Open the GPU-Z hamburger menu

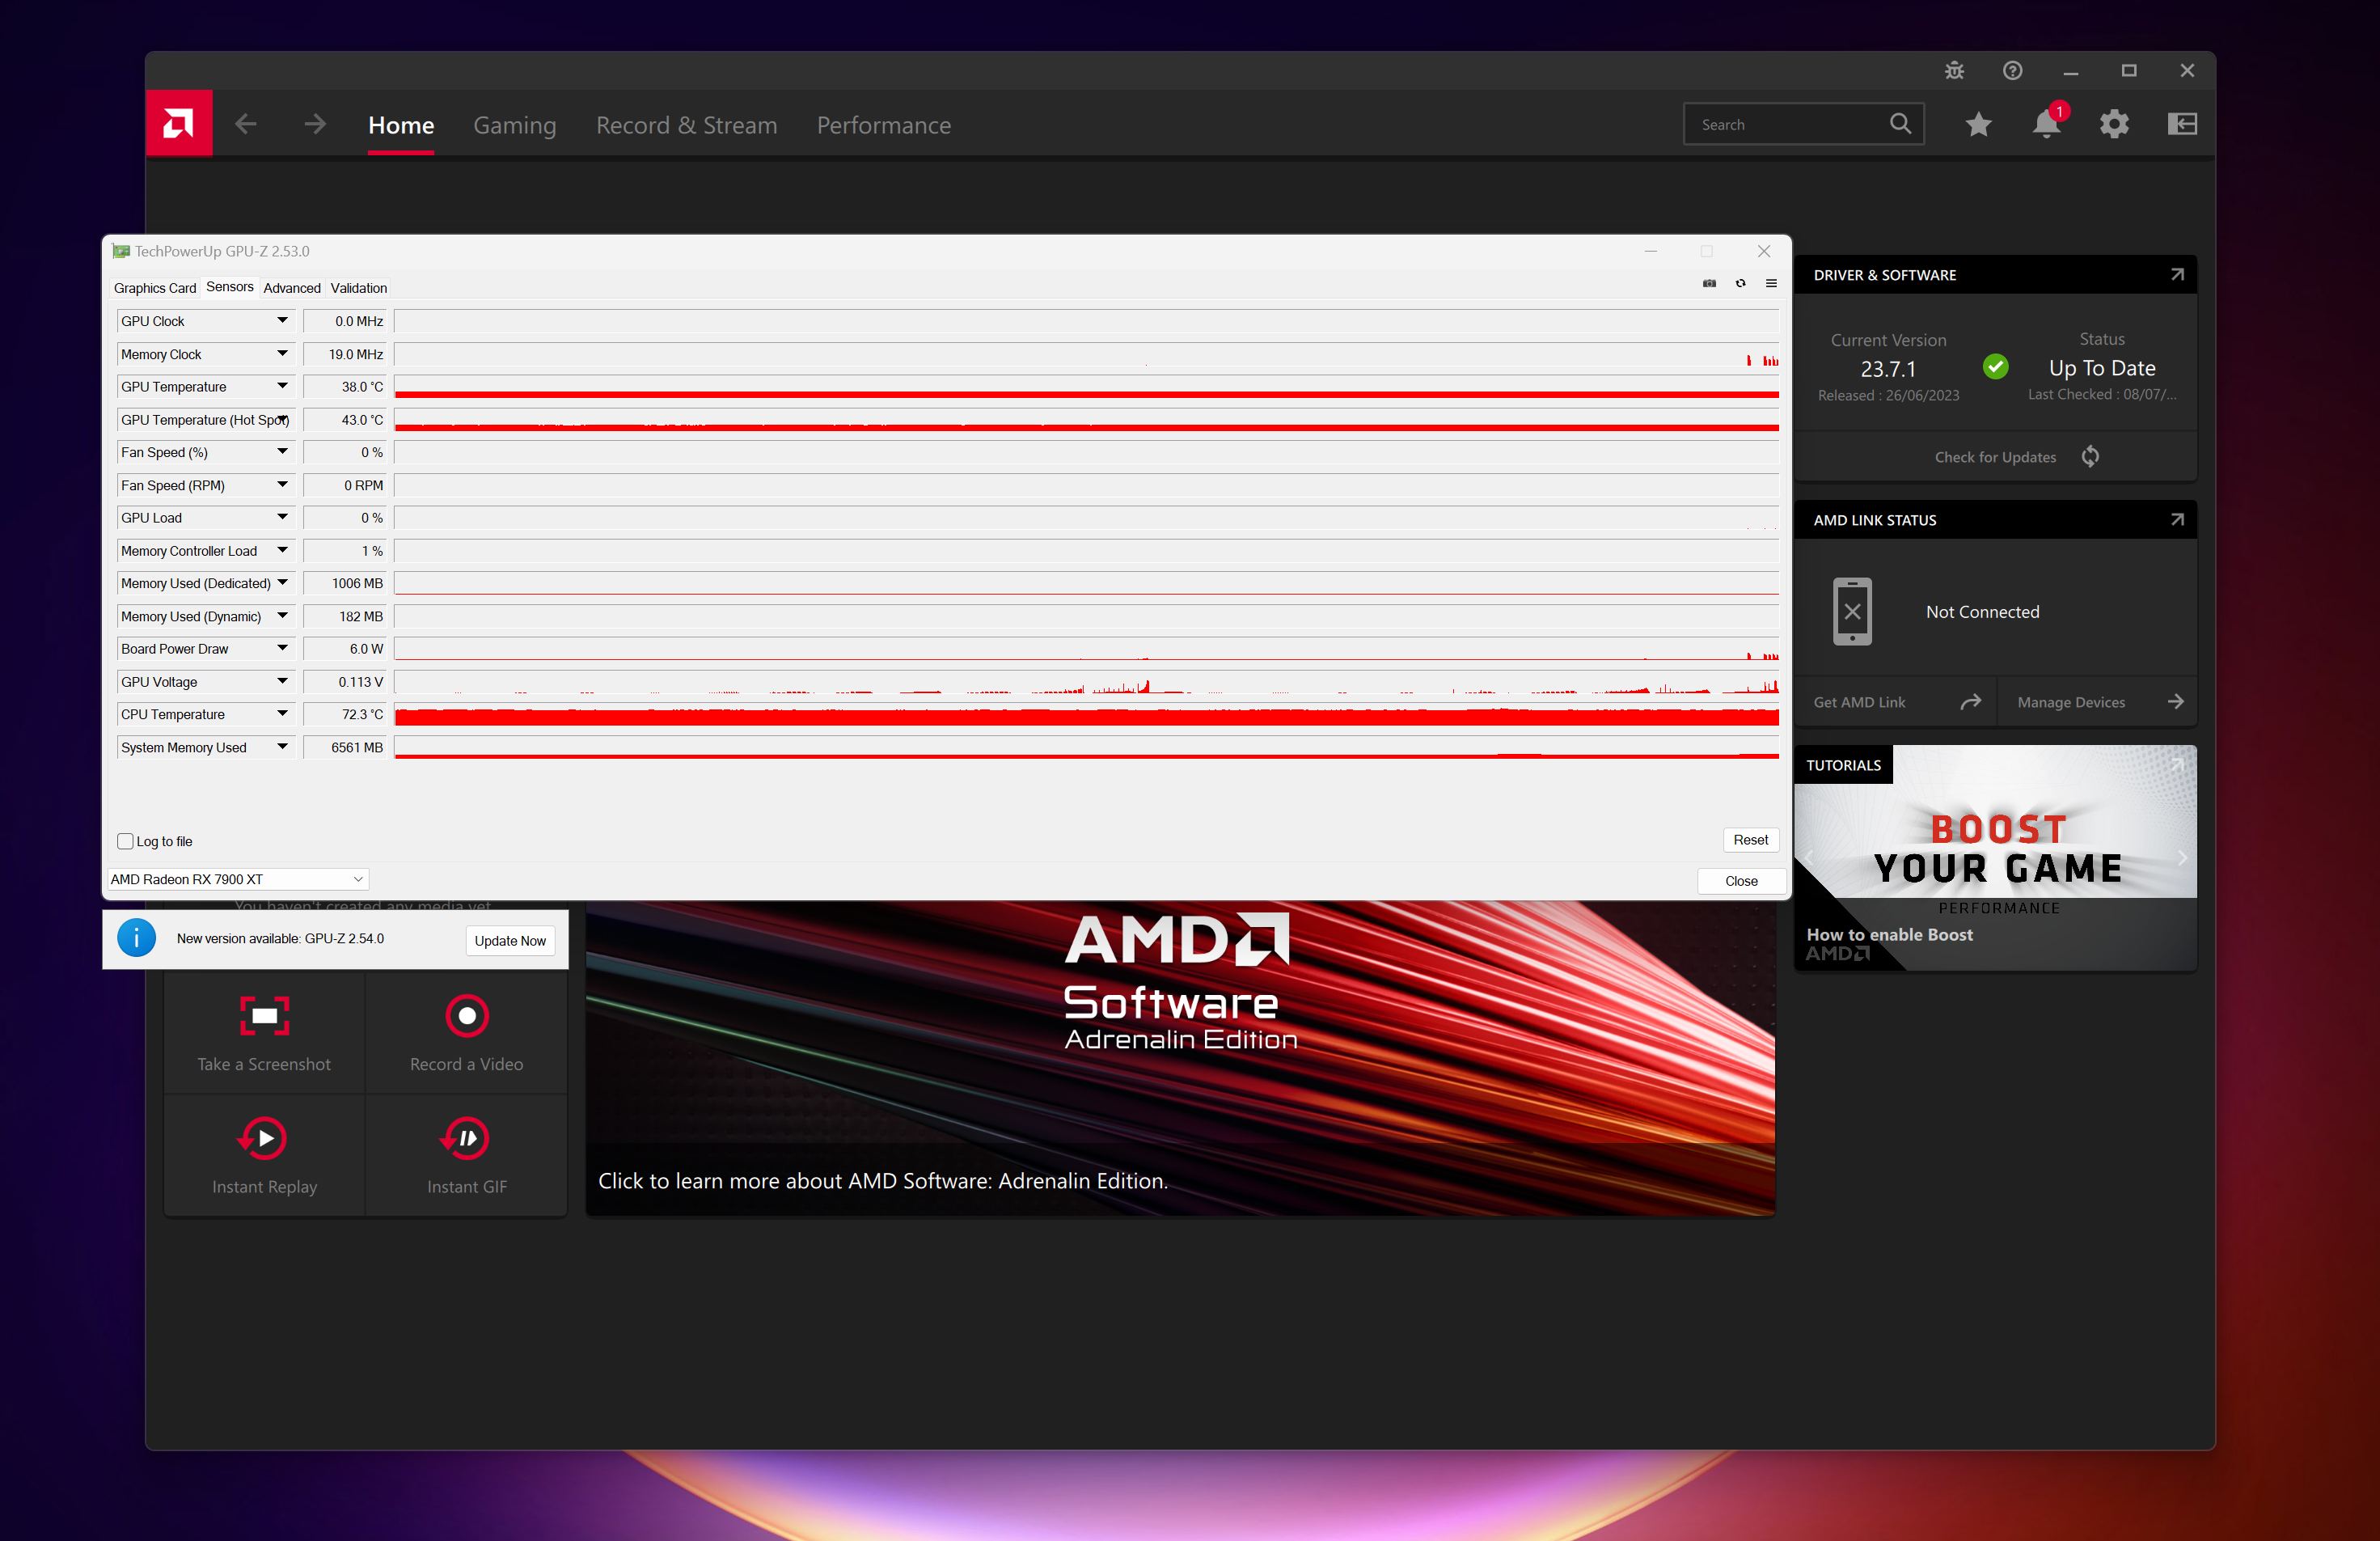[1771, 284]
